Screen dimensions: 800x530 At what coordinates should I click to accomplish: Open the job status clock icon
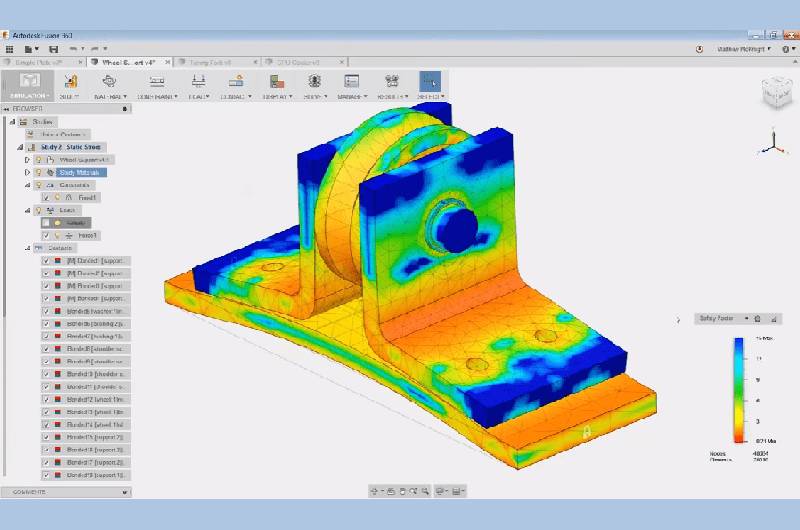[x=699, y=49]
